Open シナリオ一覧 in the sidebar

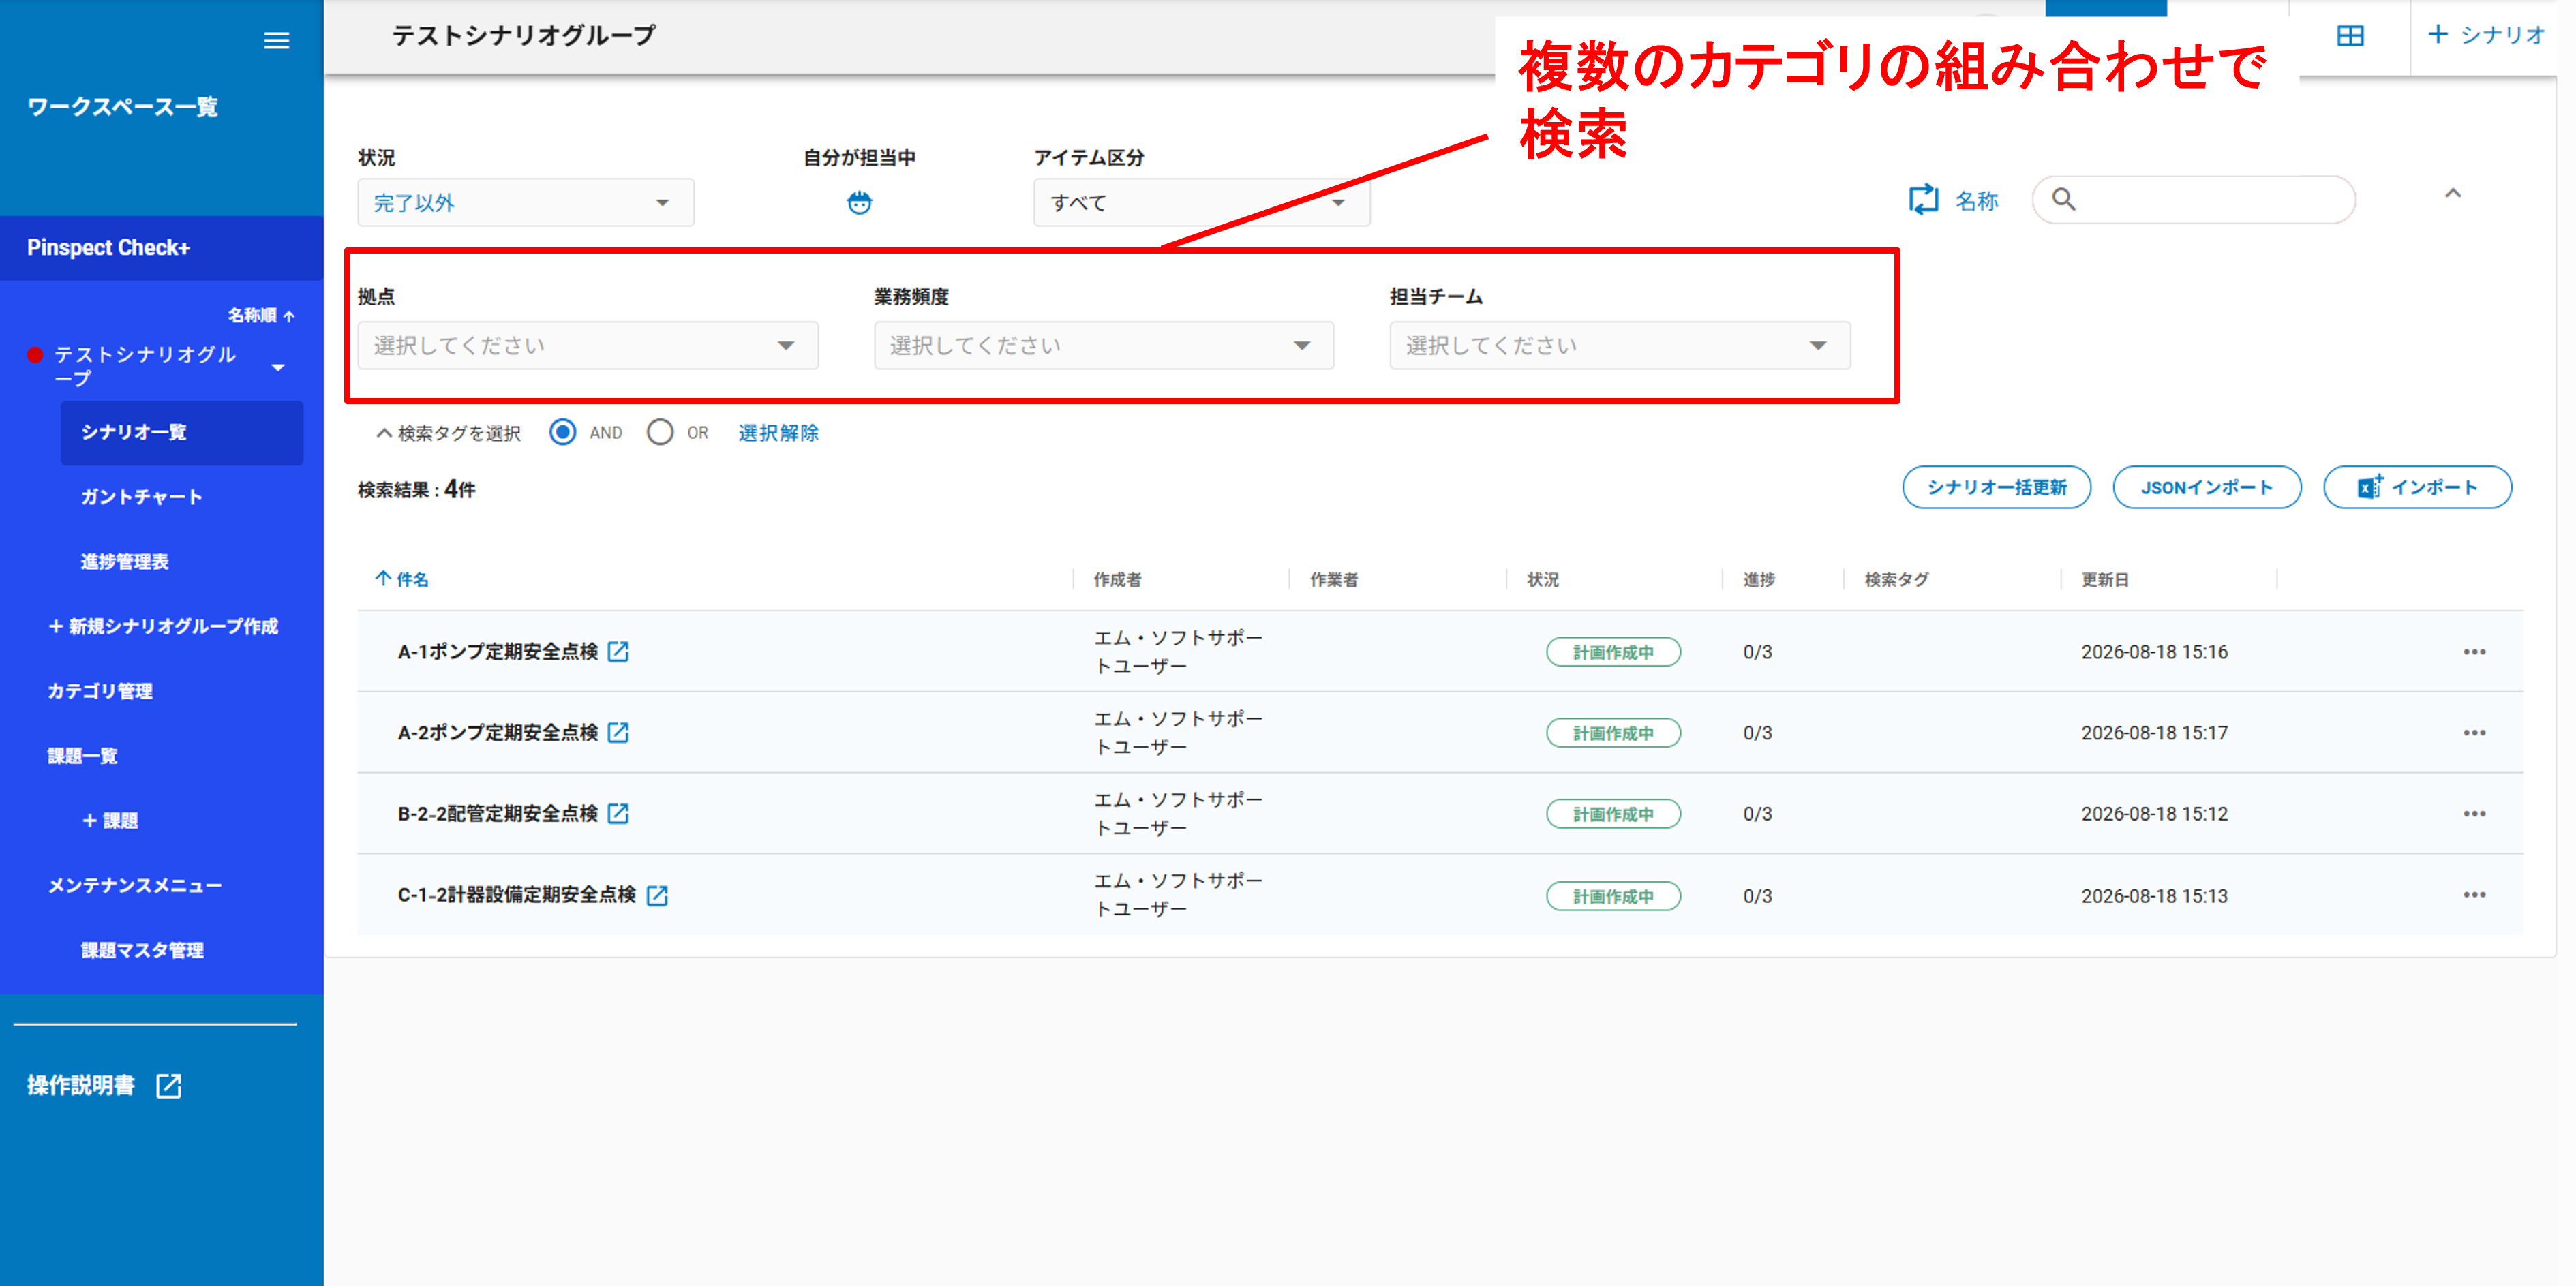[182, 433]
